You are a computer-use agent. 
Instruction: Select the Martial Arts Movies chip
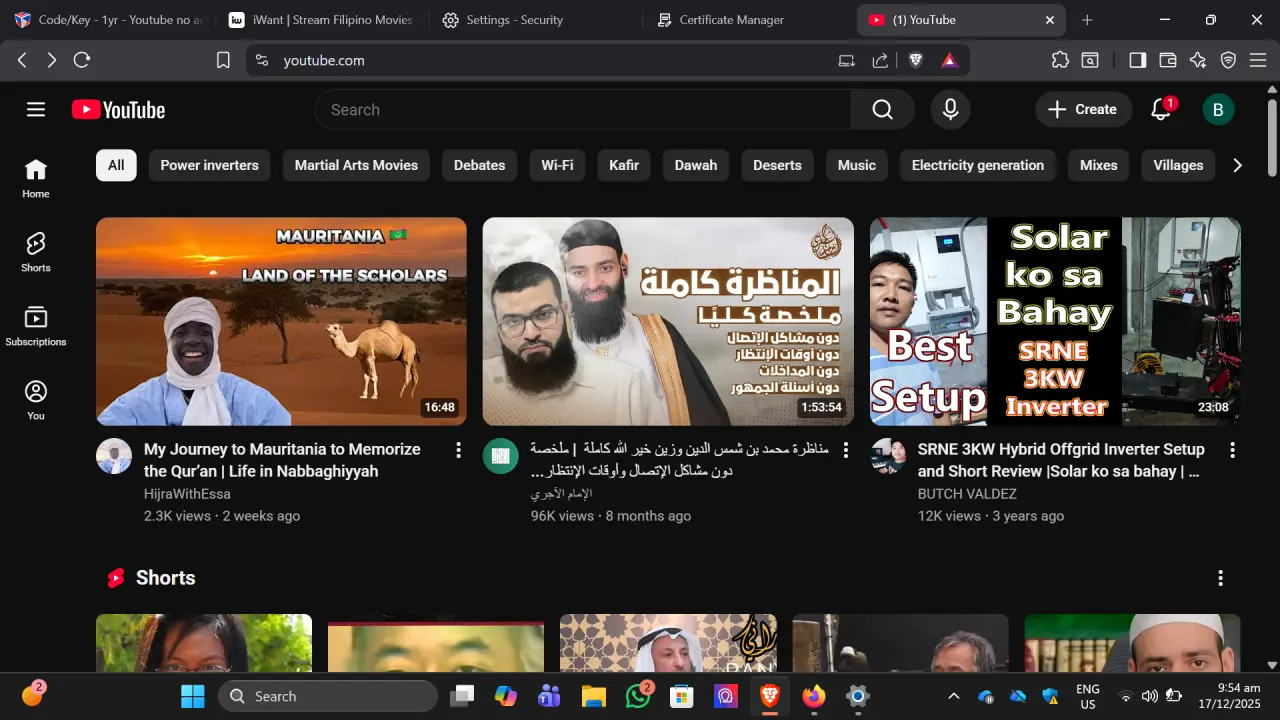pos(356,165)
